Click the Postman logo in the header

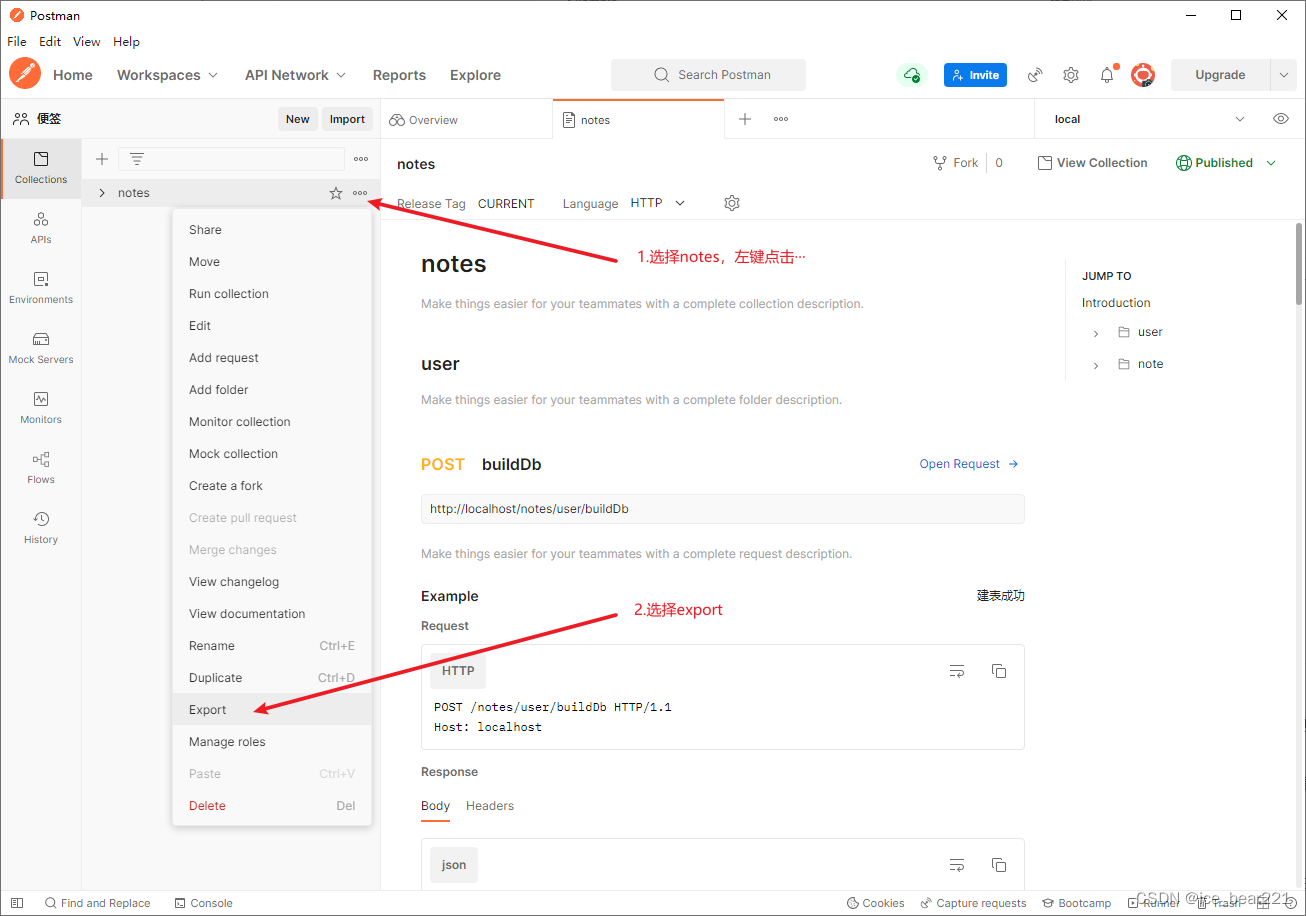(25, 74)
